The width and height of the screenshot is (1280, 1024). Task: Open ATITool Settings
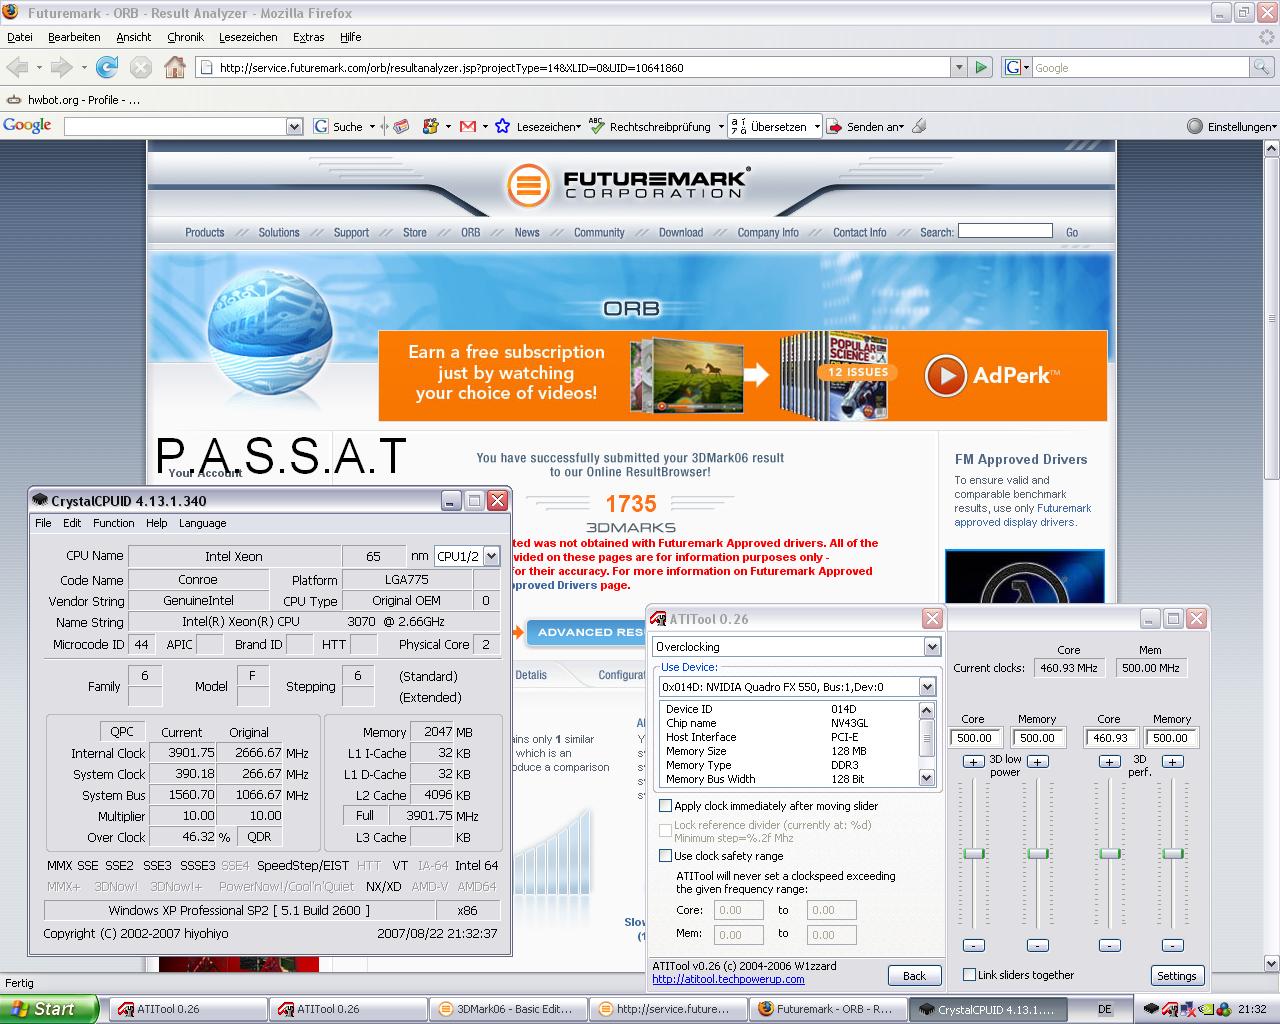(x=1176, y=975)
